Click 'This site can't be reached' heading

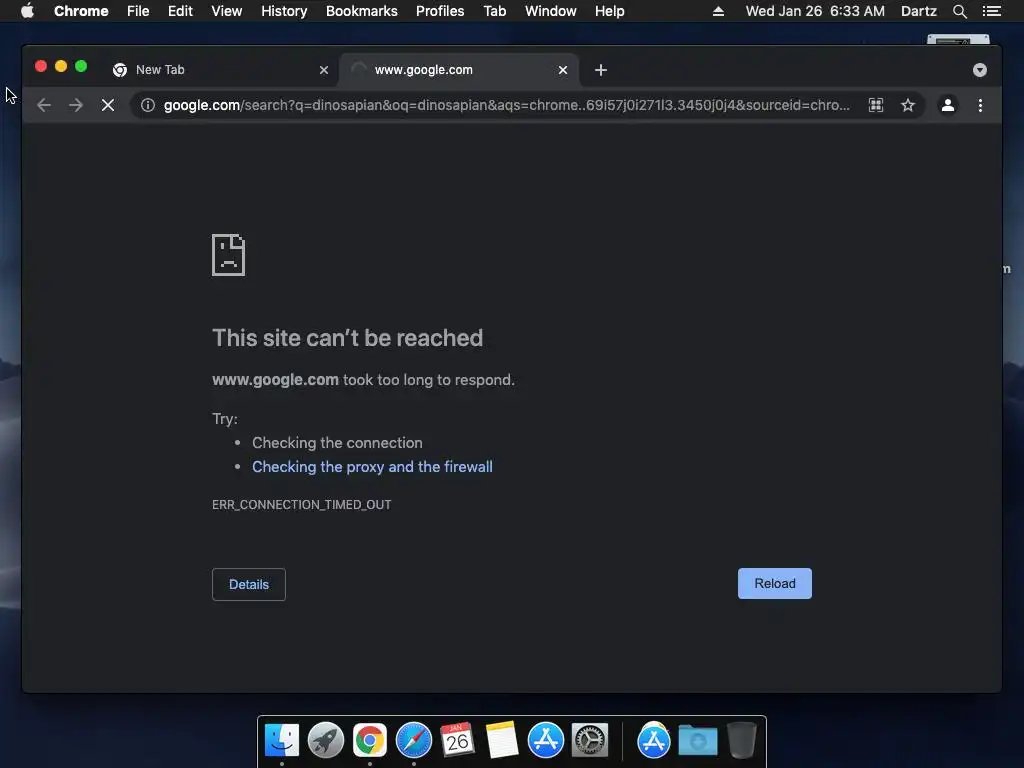pos(347,338)
